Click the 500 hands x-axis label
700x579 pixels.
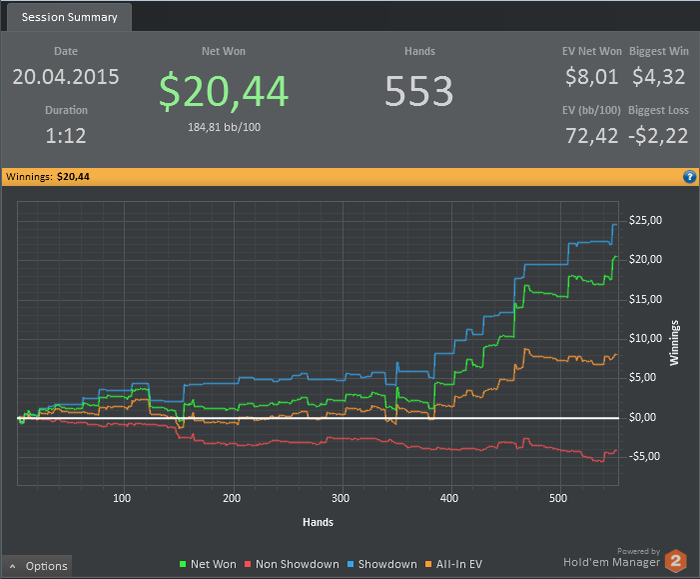coord(558,498)
